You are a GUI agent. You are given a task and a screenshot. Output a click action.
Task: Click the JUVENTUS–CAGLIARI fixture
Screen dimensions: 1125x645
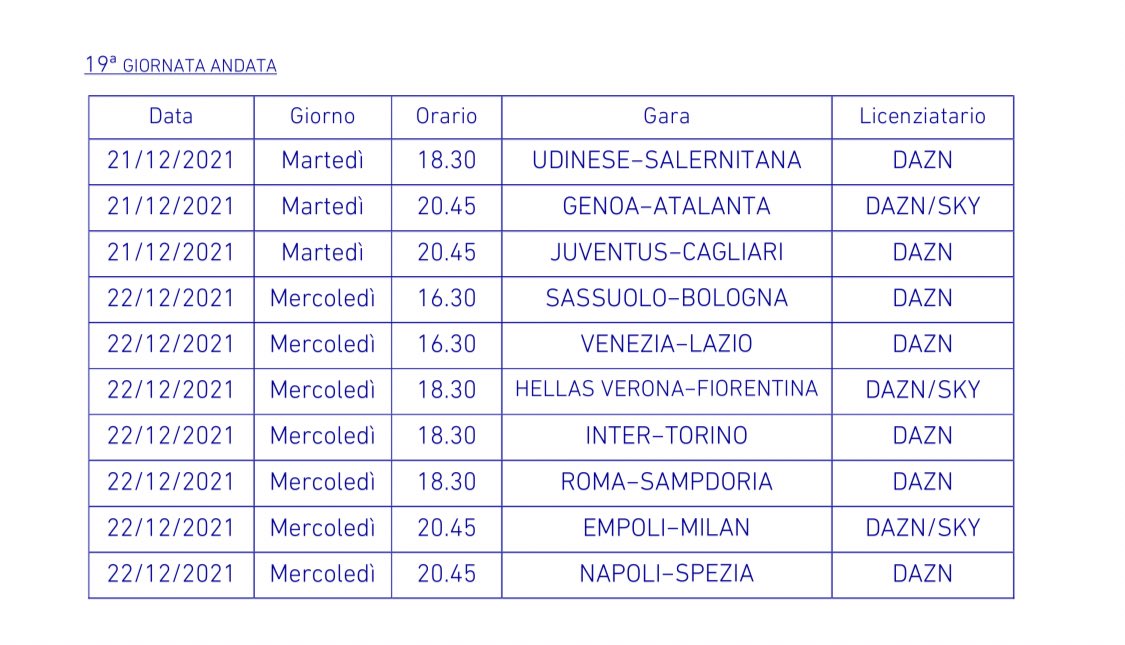click(x=666, y=252)
